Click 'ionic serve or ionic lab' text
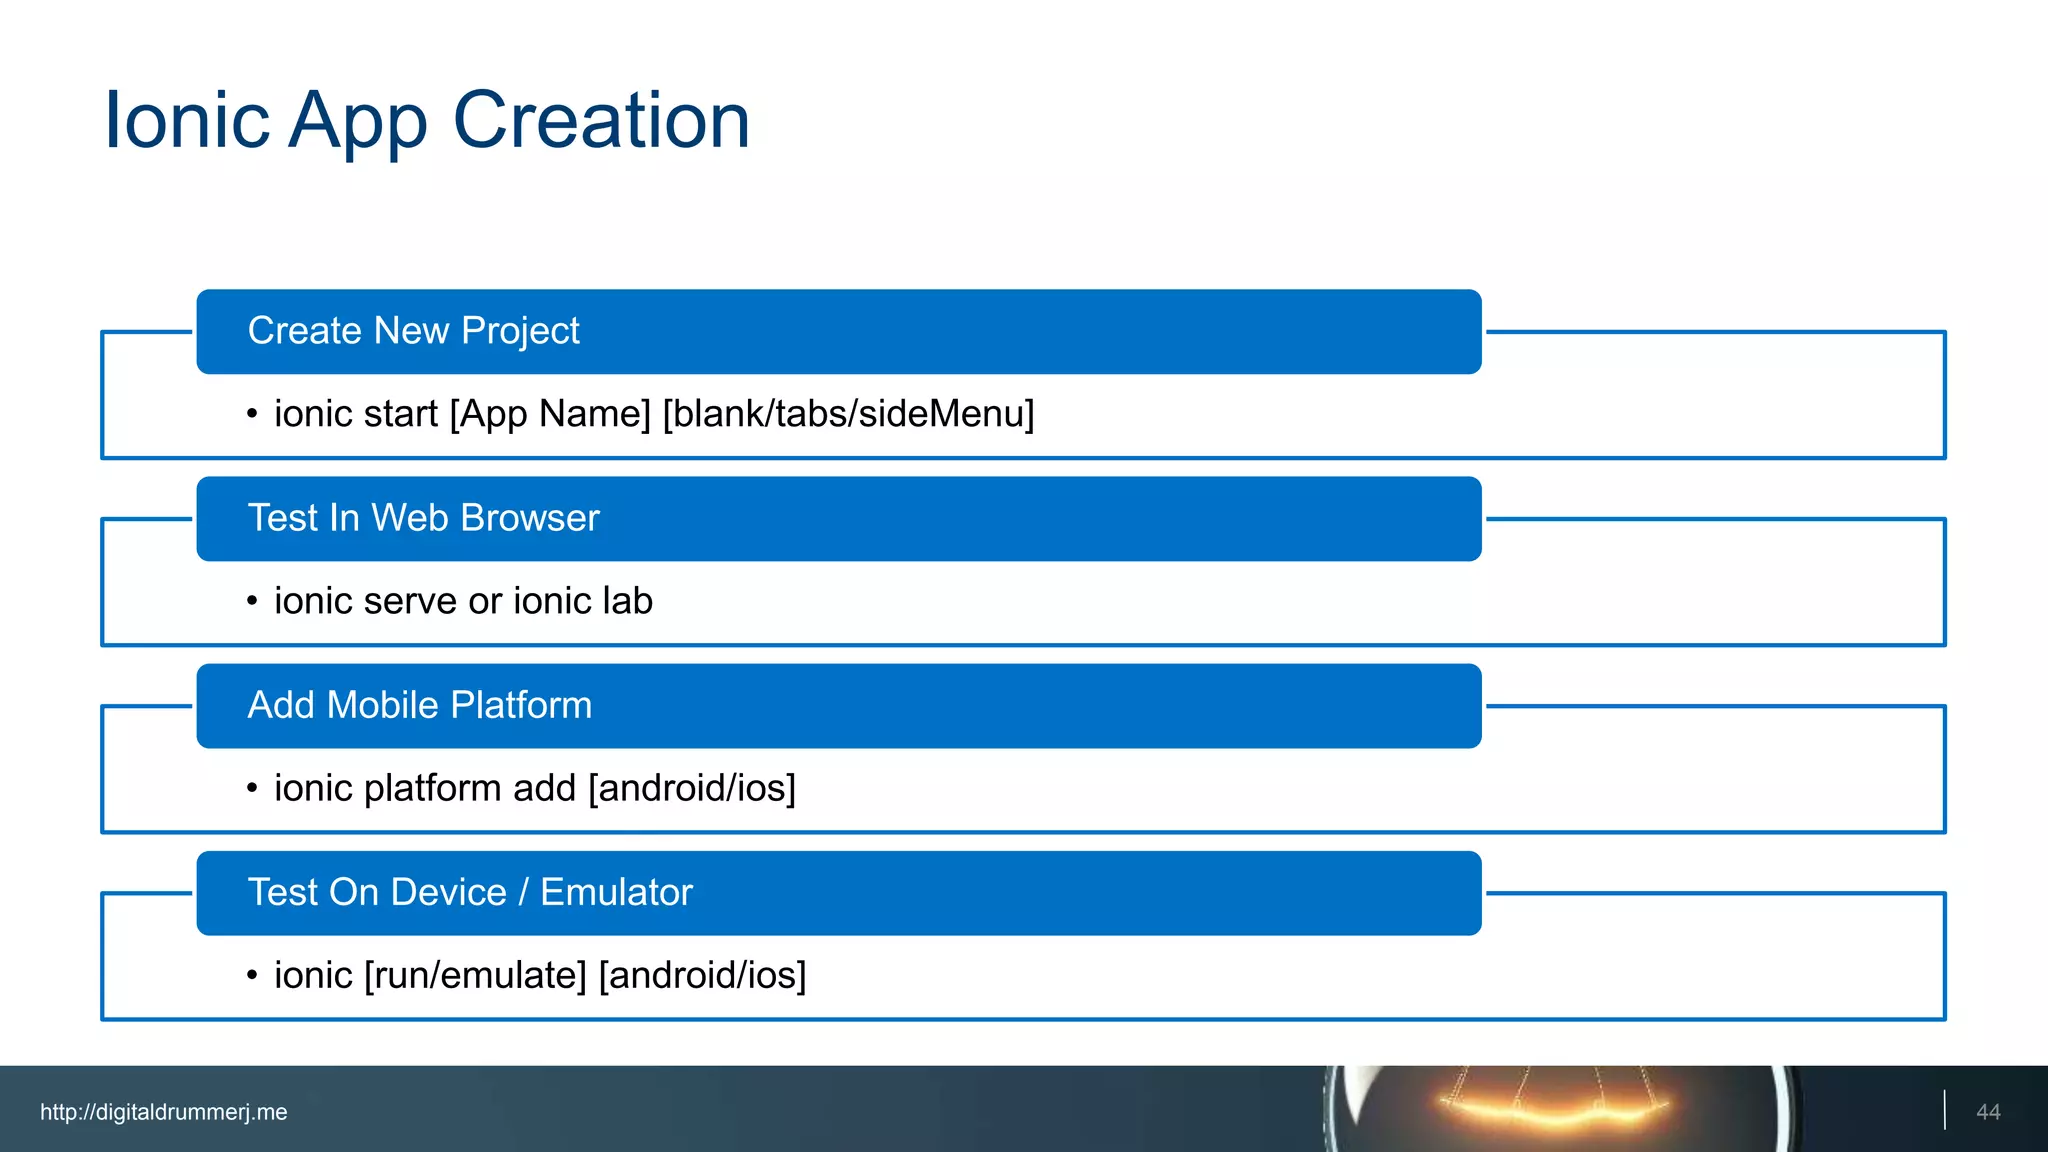 pos(463,601)
